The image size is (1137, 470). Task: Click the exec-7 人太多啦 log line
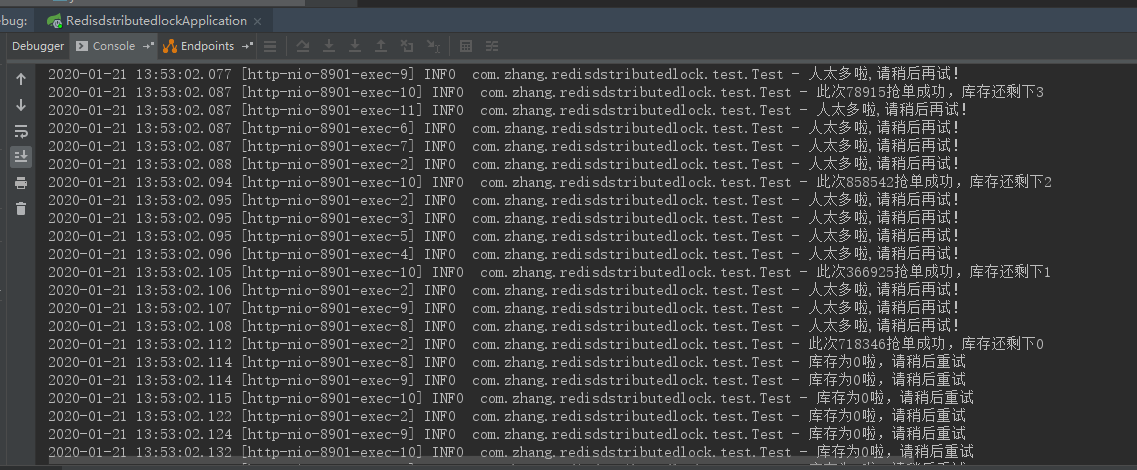pos(503,147)
